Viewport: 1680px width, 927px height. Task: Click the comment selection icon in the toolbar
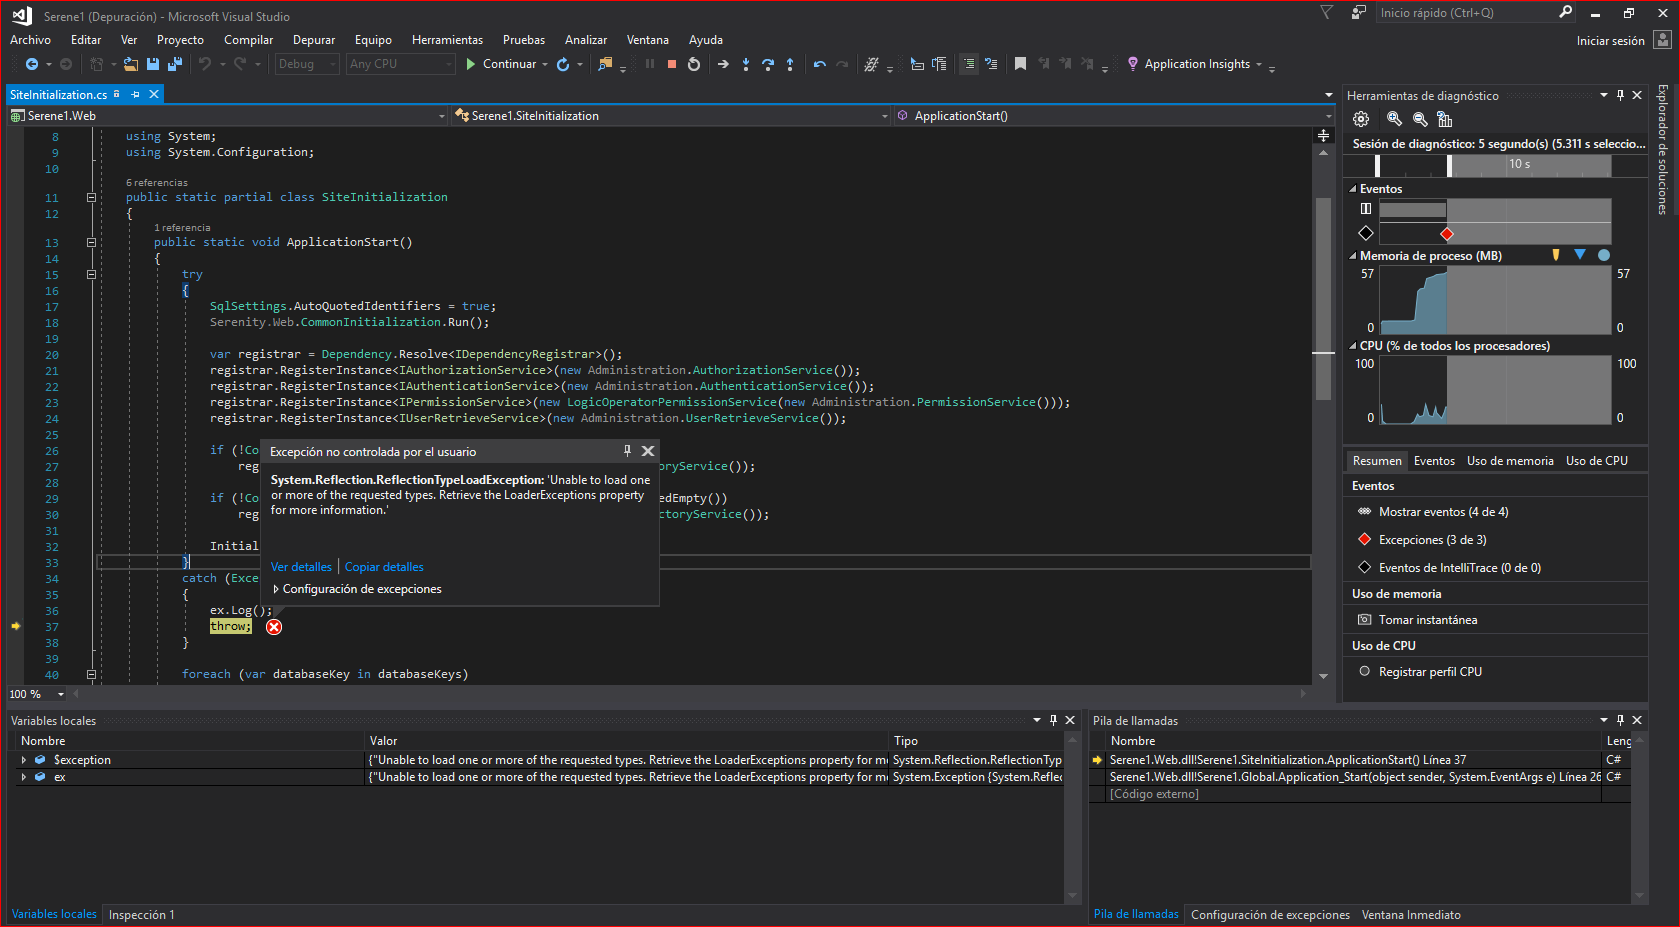pos(969,64)
